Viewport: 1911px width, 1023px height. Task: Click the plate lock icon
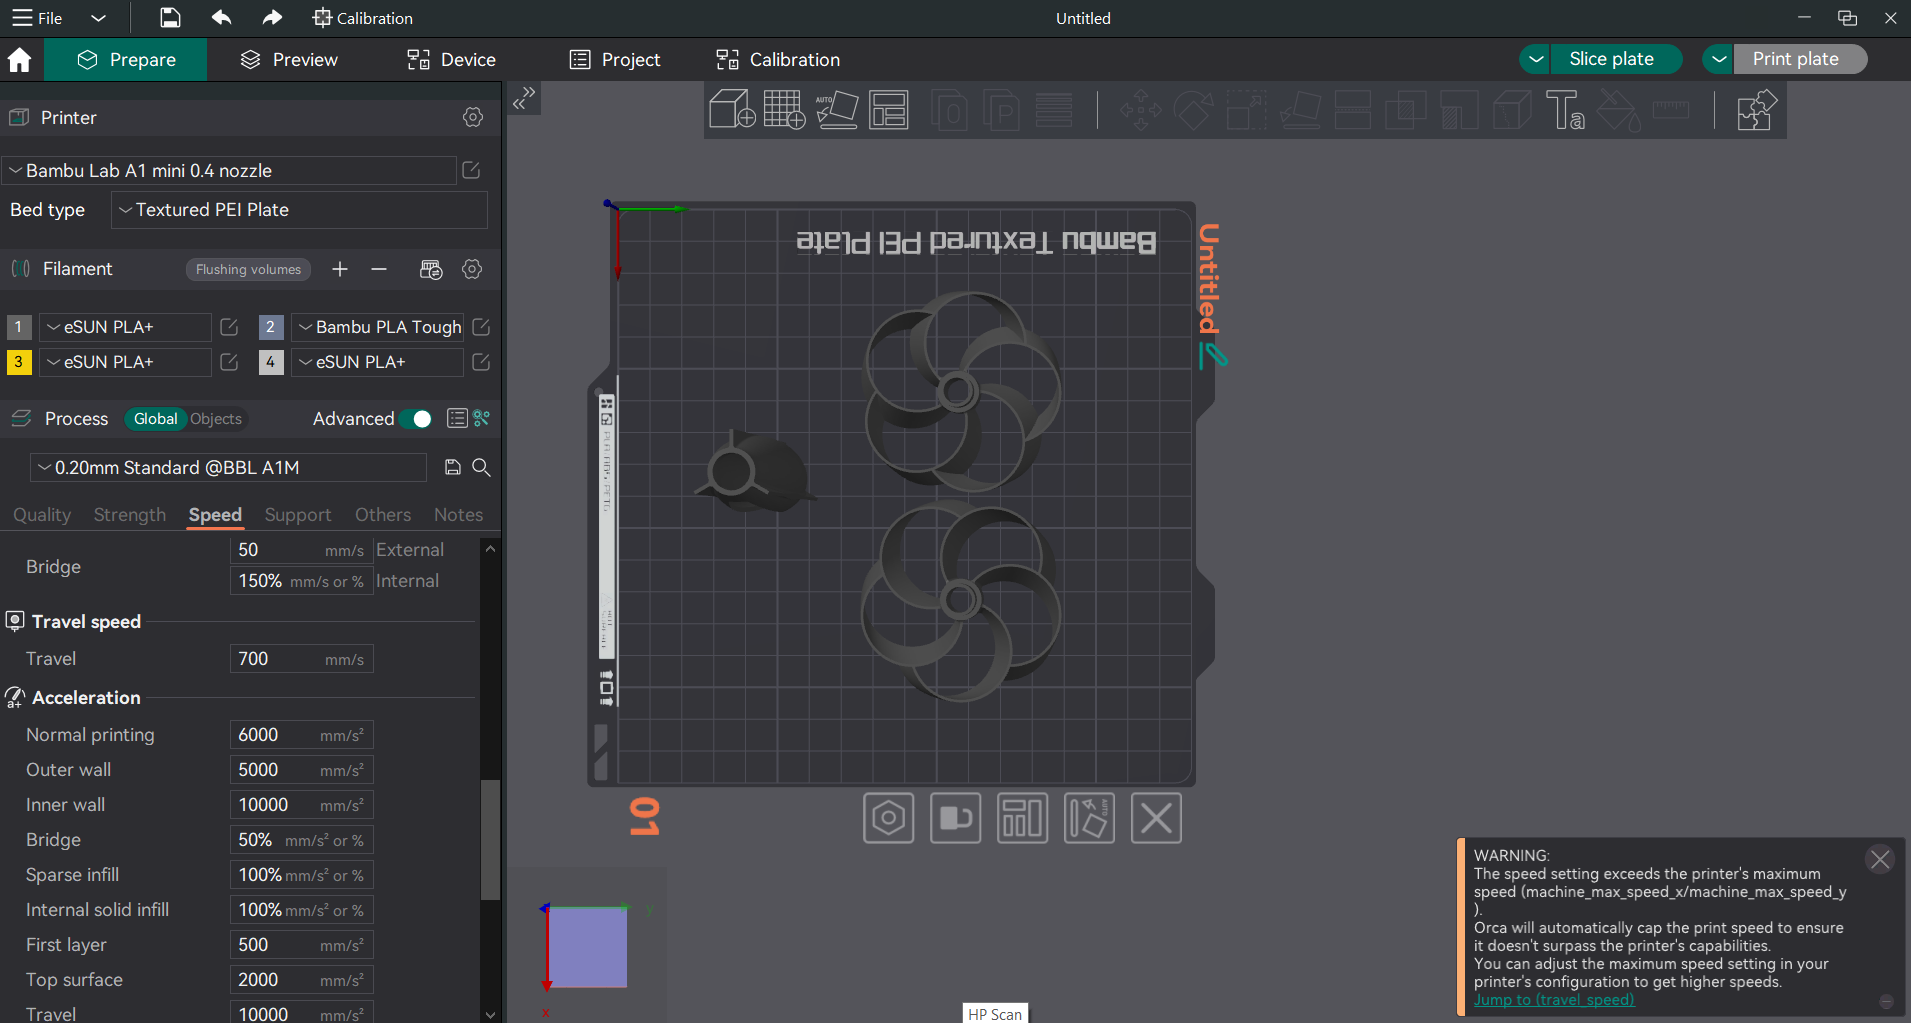(955, 818)
